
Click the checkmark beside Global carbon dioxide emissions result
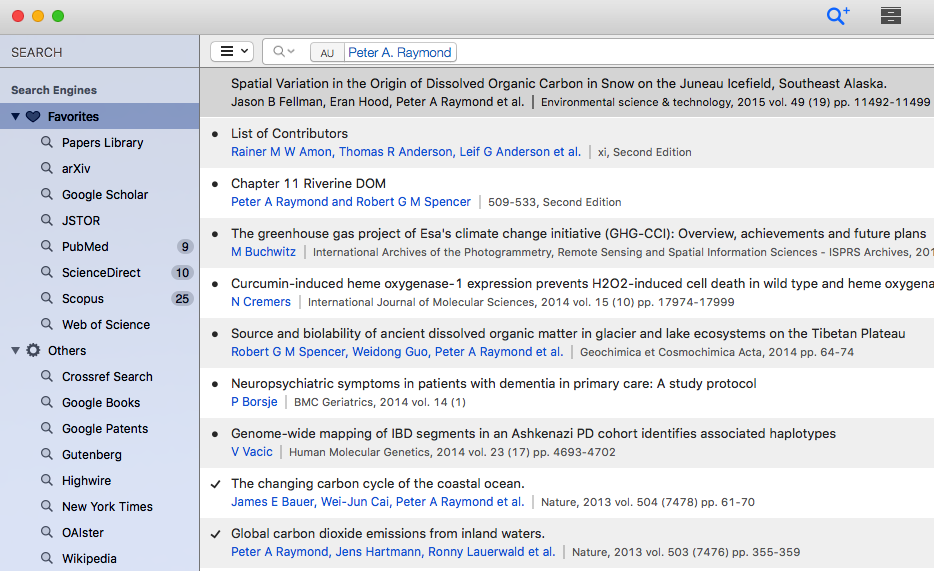click(x=216, y=534)
